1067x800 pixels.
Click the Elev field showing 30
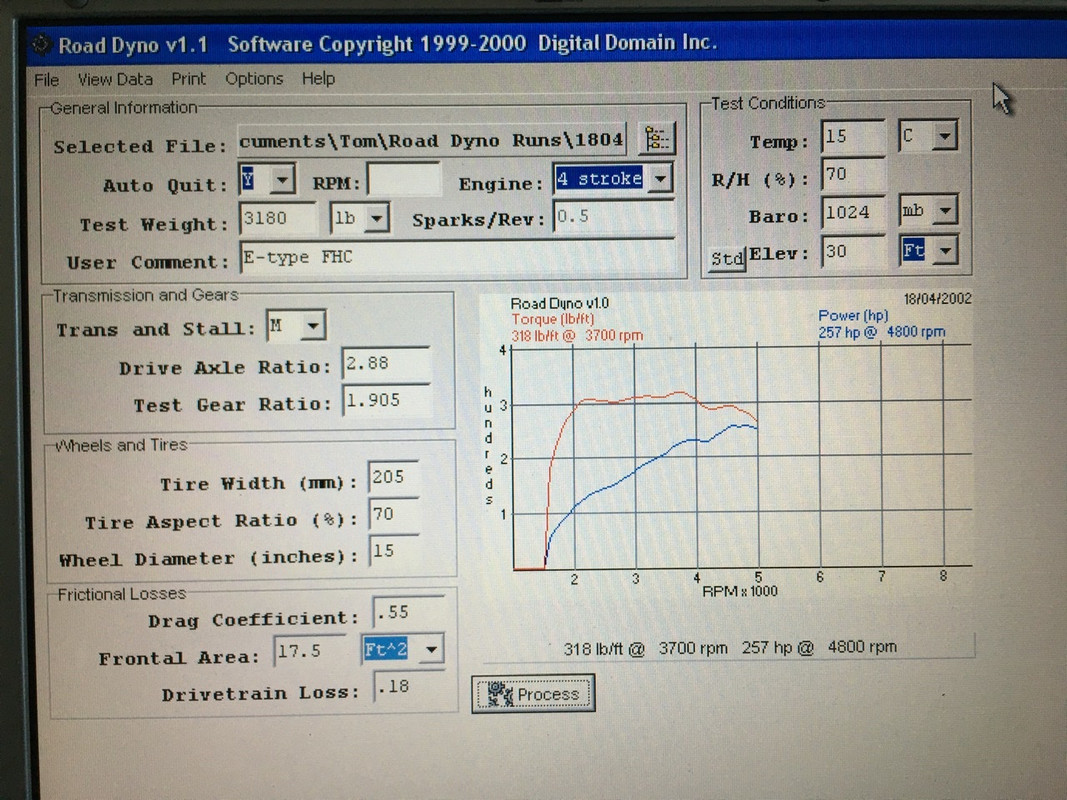pyautogui.click(x=853, y=252)
